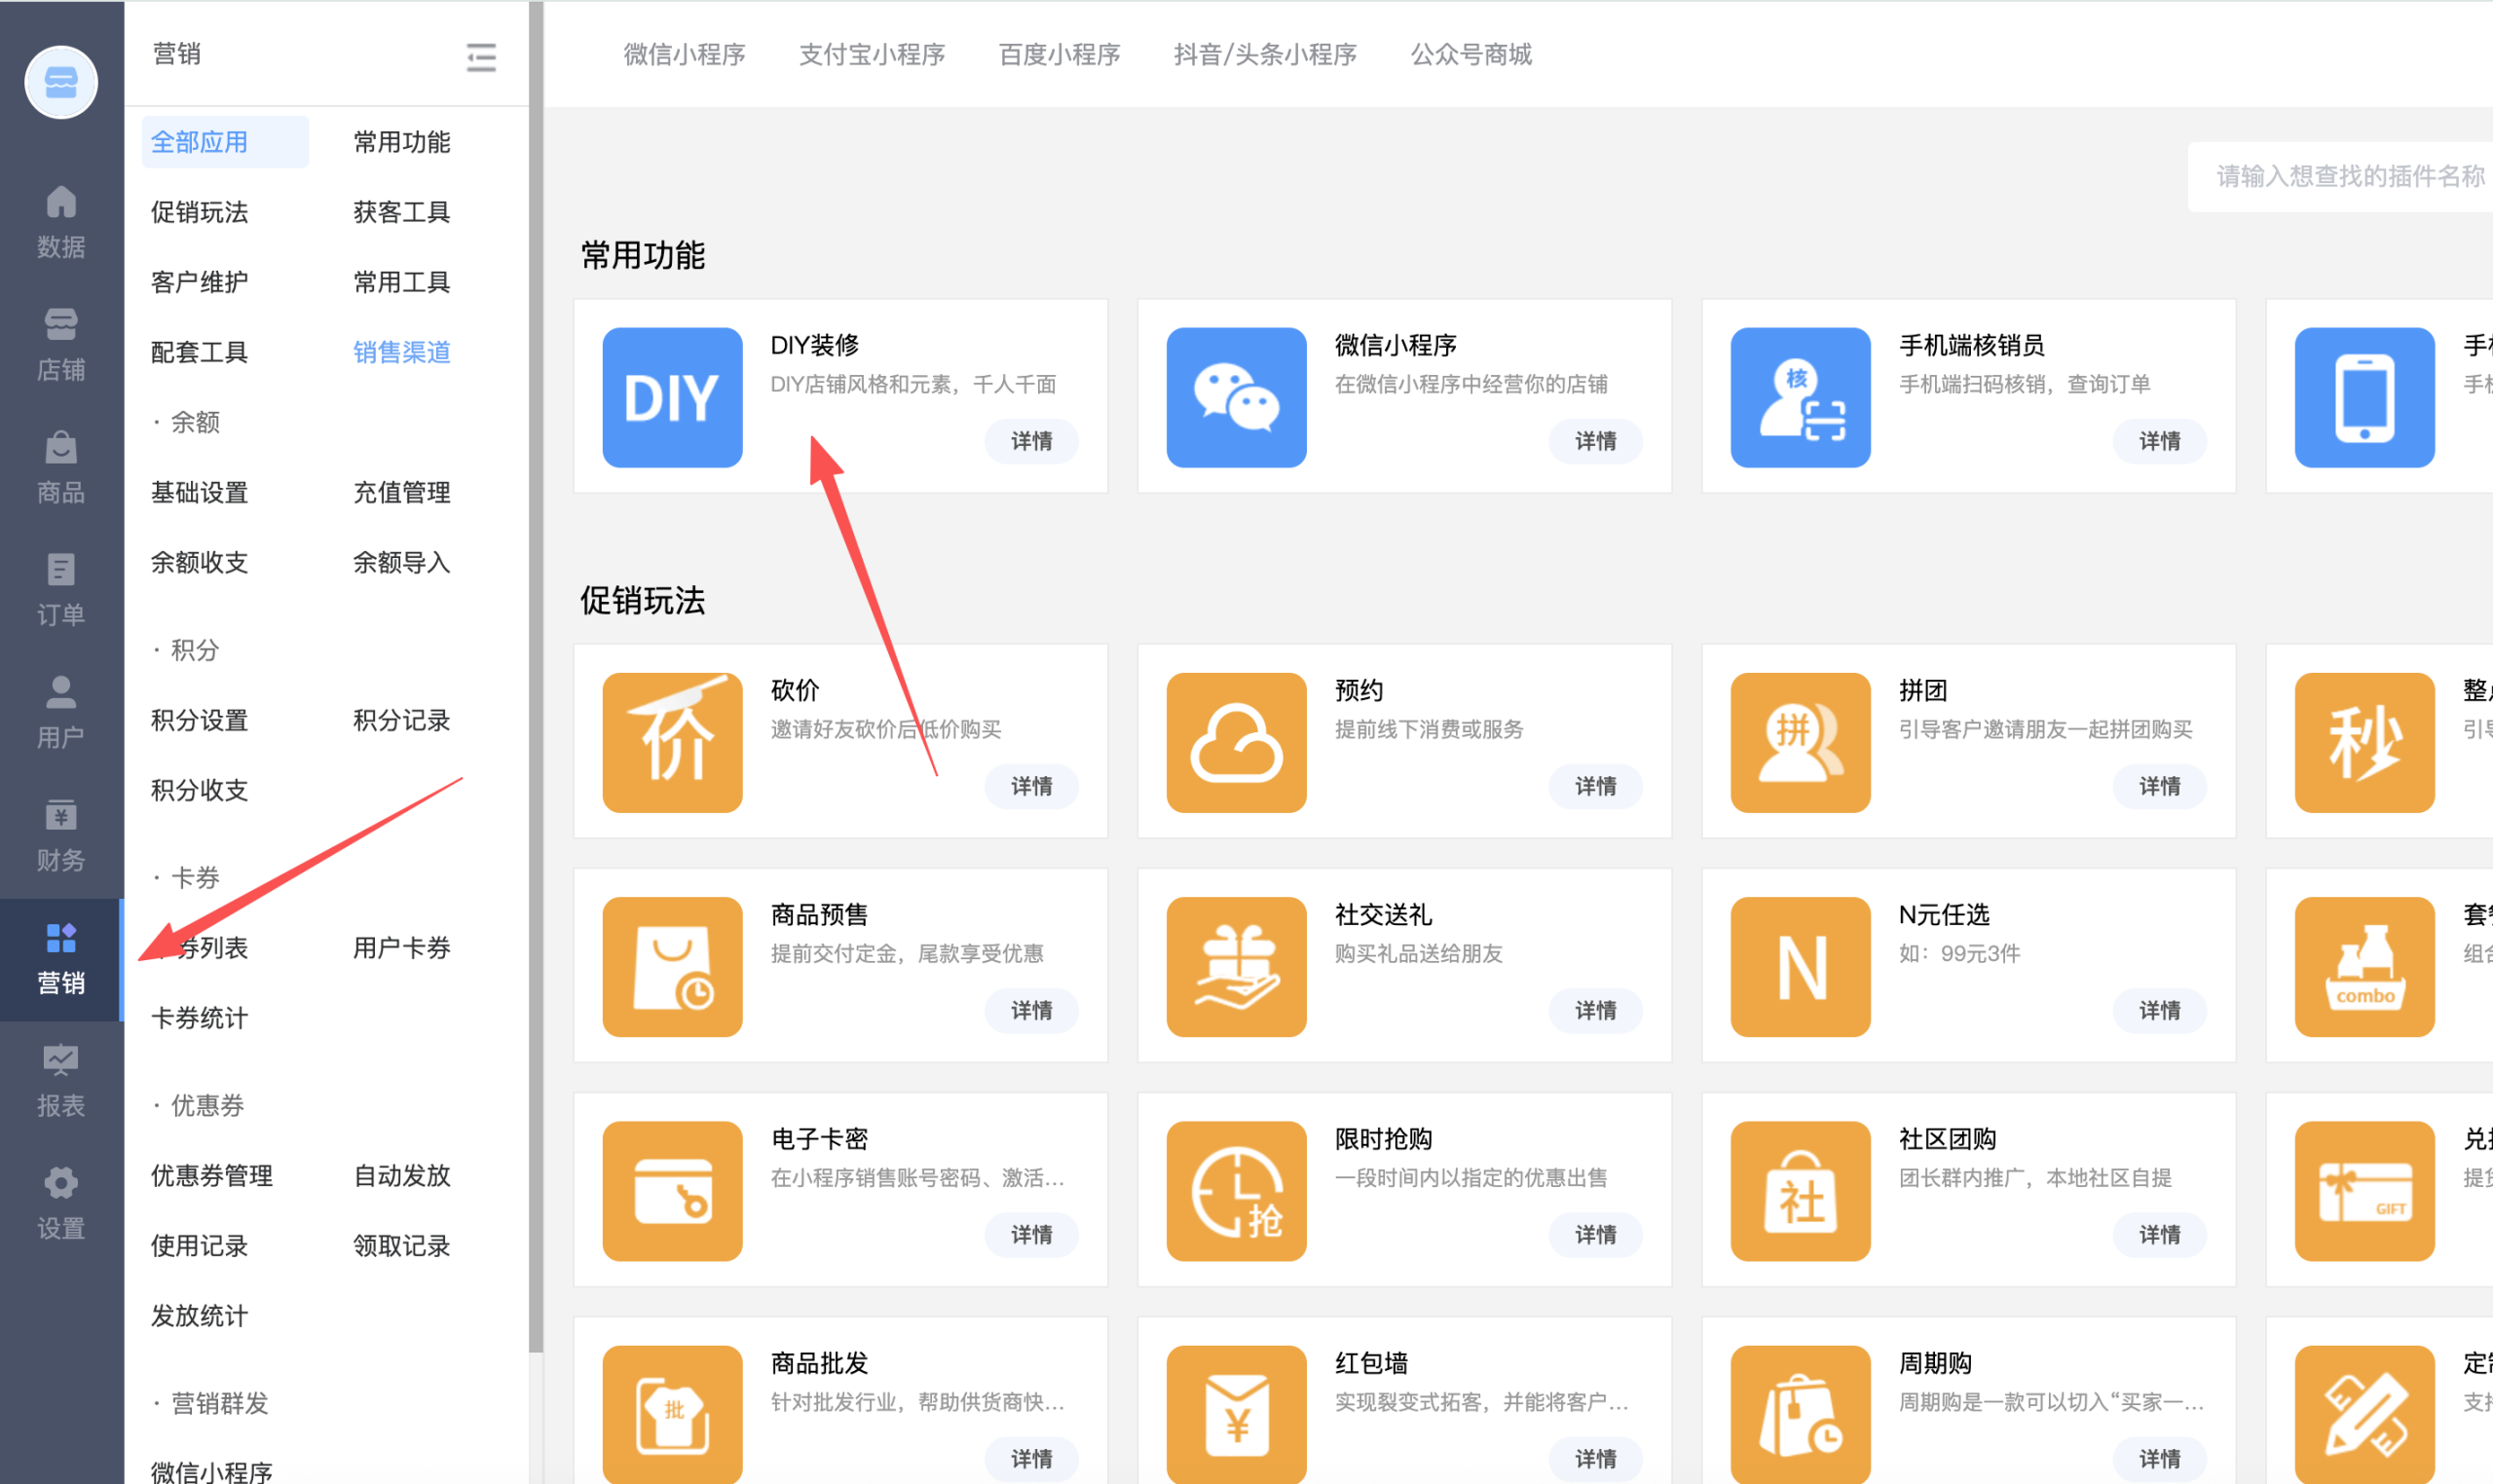Image resolution: width=2493 pixels, height=1484 pixels.
Task: Open 优惠券管理 menu item
Action: tap(211, 1175)
